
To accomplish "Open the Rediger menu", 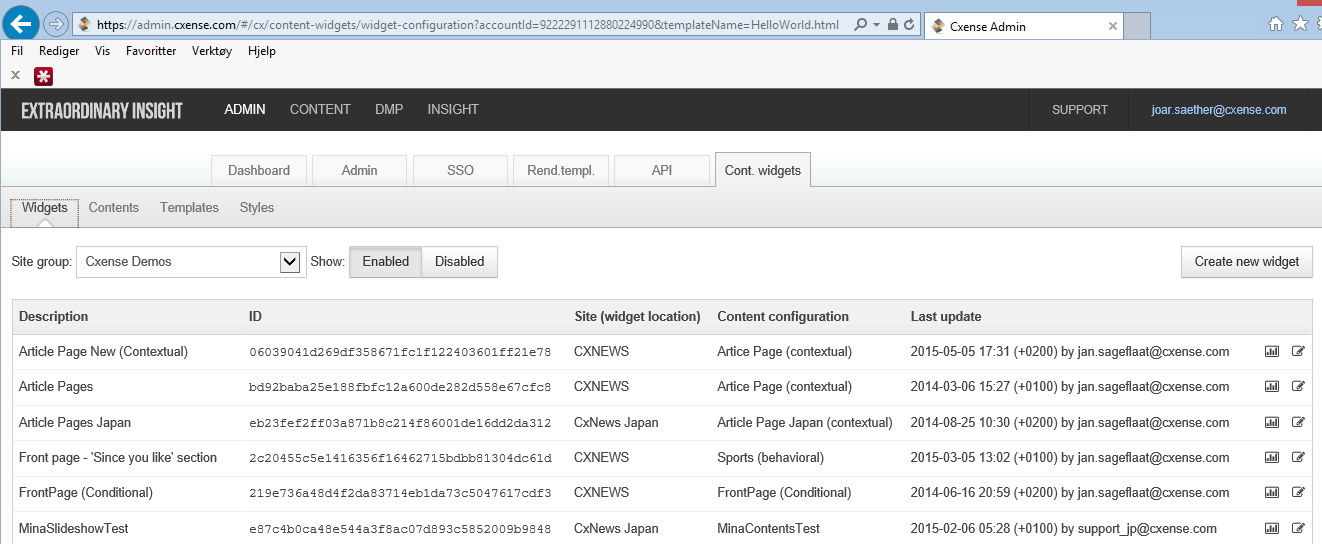I will pos(59,51).
